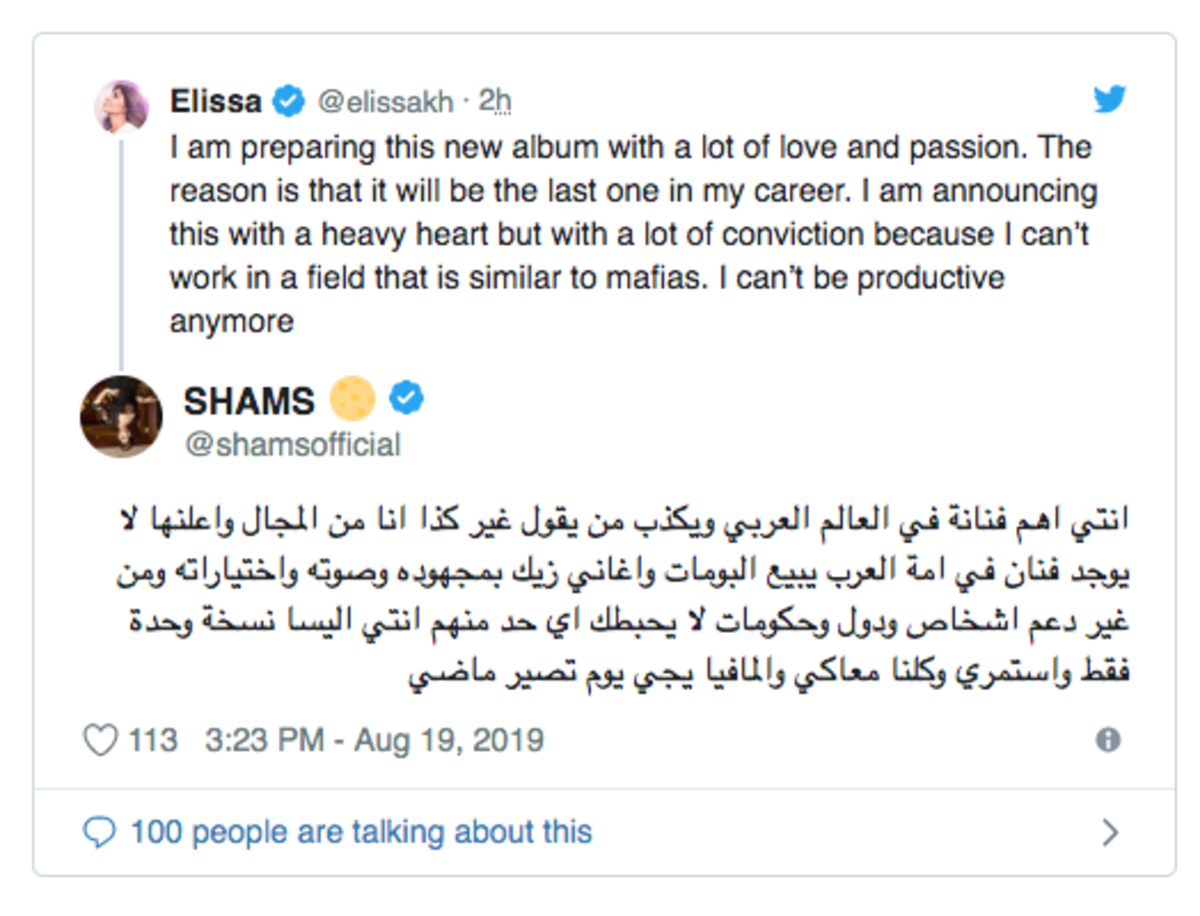Click the speech bubble reply icon
1200x916 pixels.
click(100, 832)
